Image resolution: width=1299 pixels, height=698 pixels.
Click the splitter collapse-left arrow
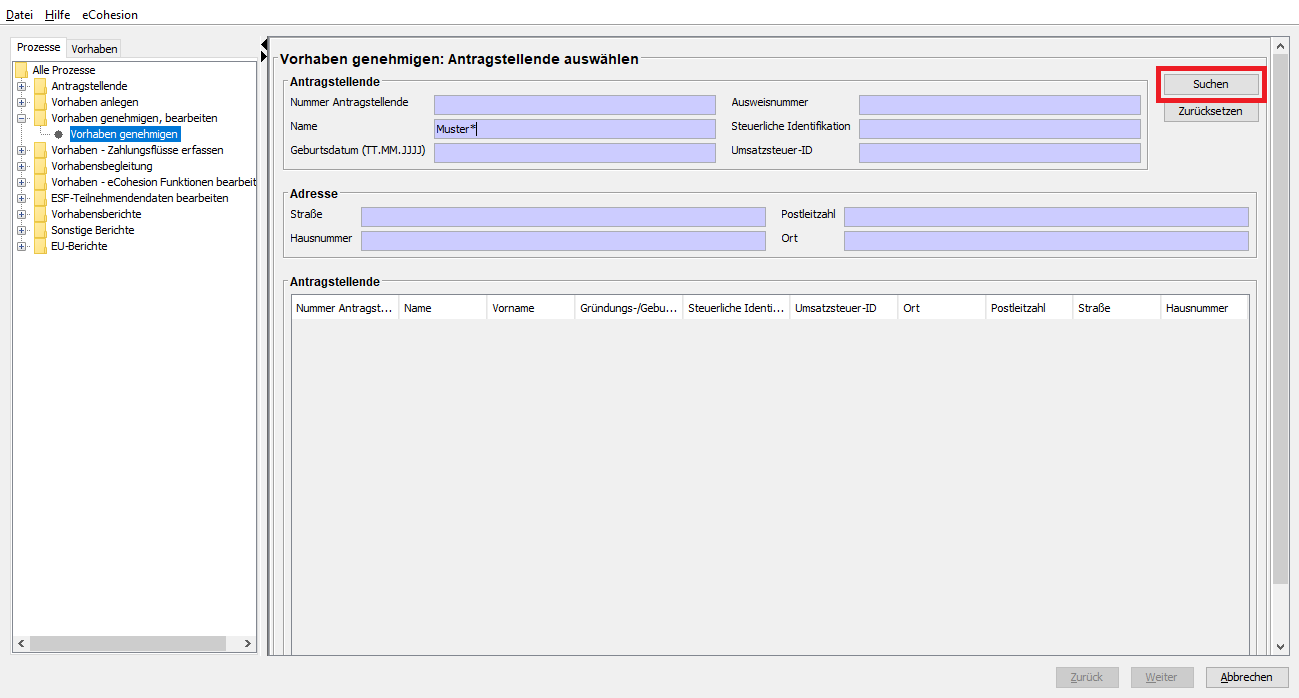tap(264, 44)
